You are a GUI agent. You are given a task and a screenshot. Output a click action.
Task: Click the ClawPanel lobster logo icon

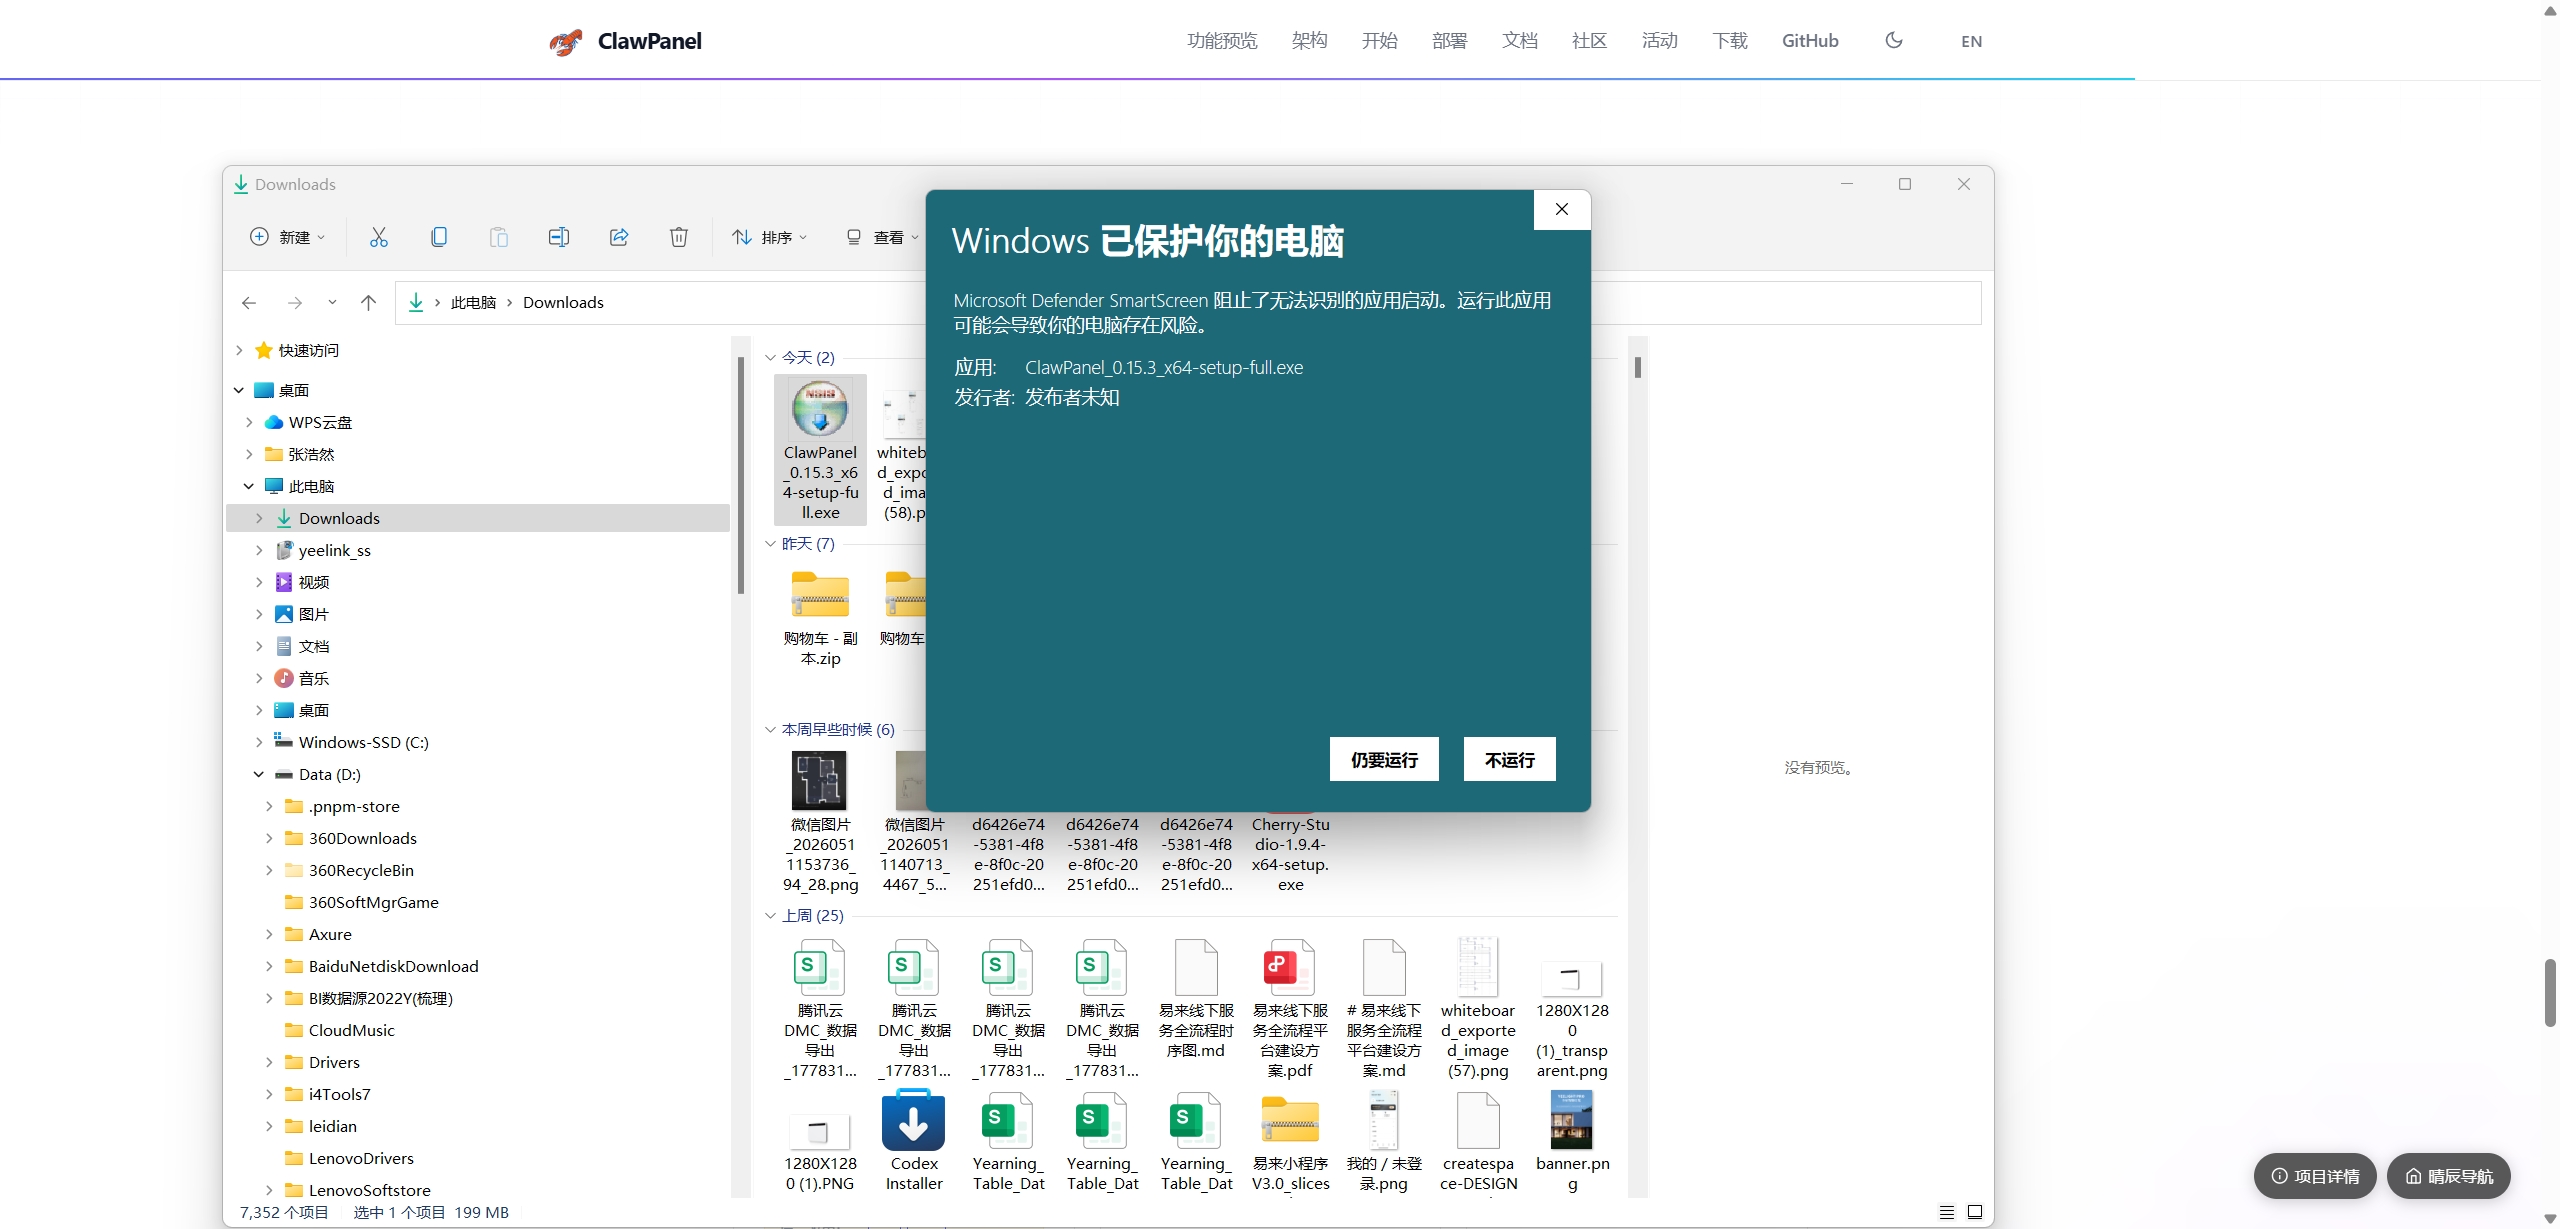click(566, 41)
